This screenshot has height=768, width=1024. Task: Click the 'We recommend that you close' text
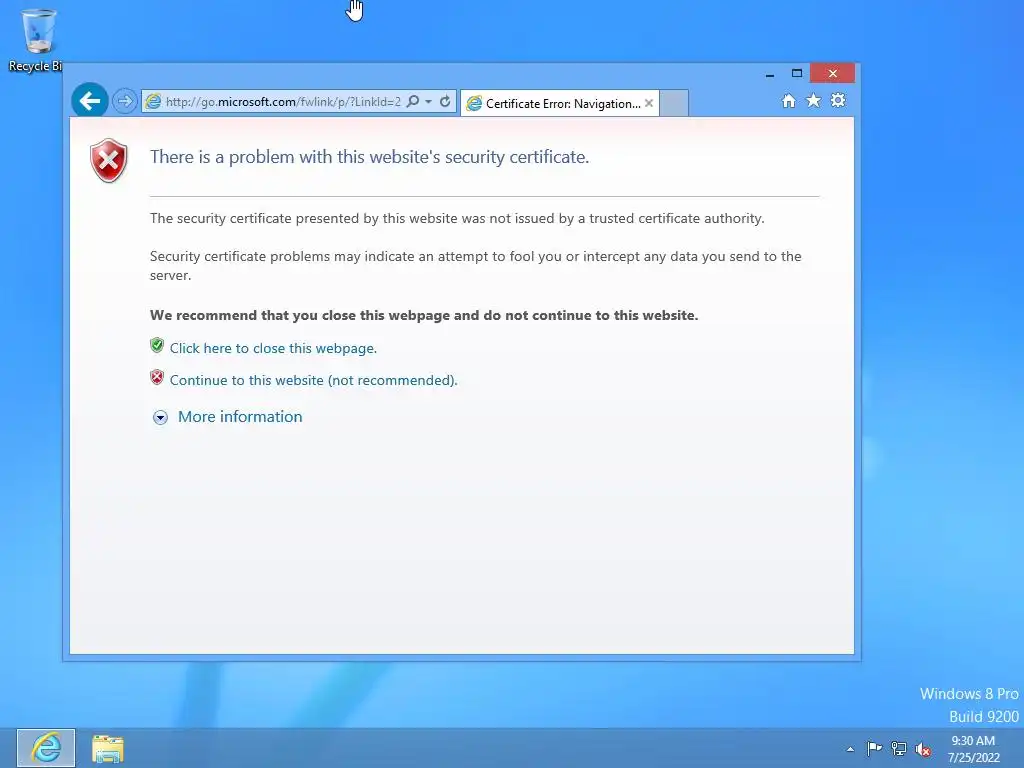coord(424,315)
